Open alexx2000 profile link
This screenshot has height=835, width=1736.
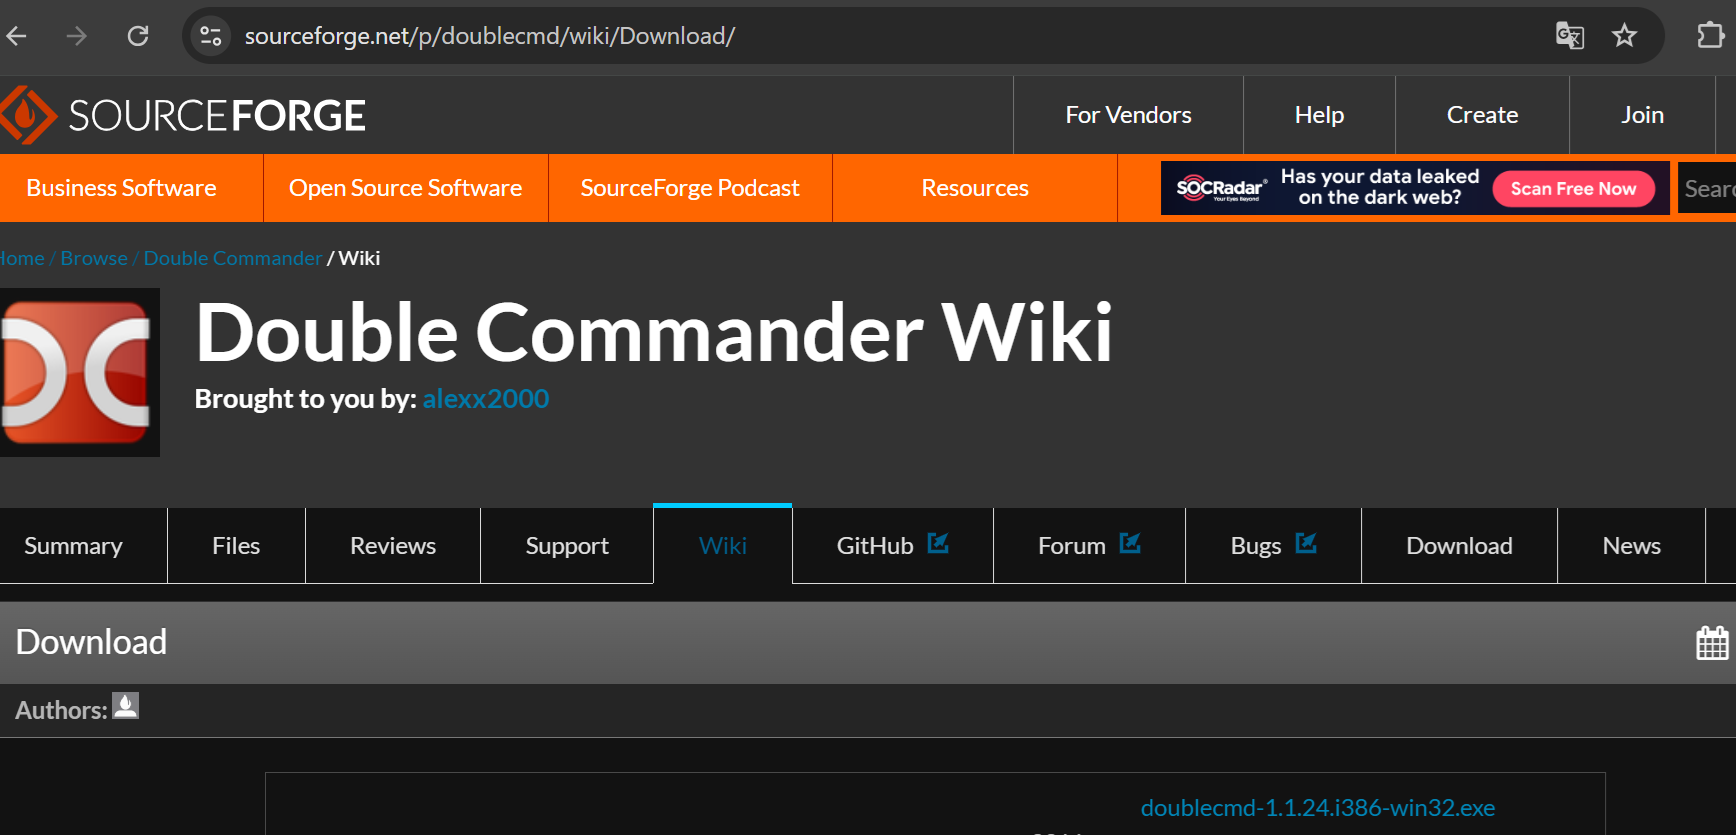click(485, 399)
